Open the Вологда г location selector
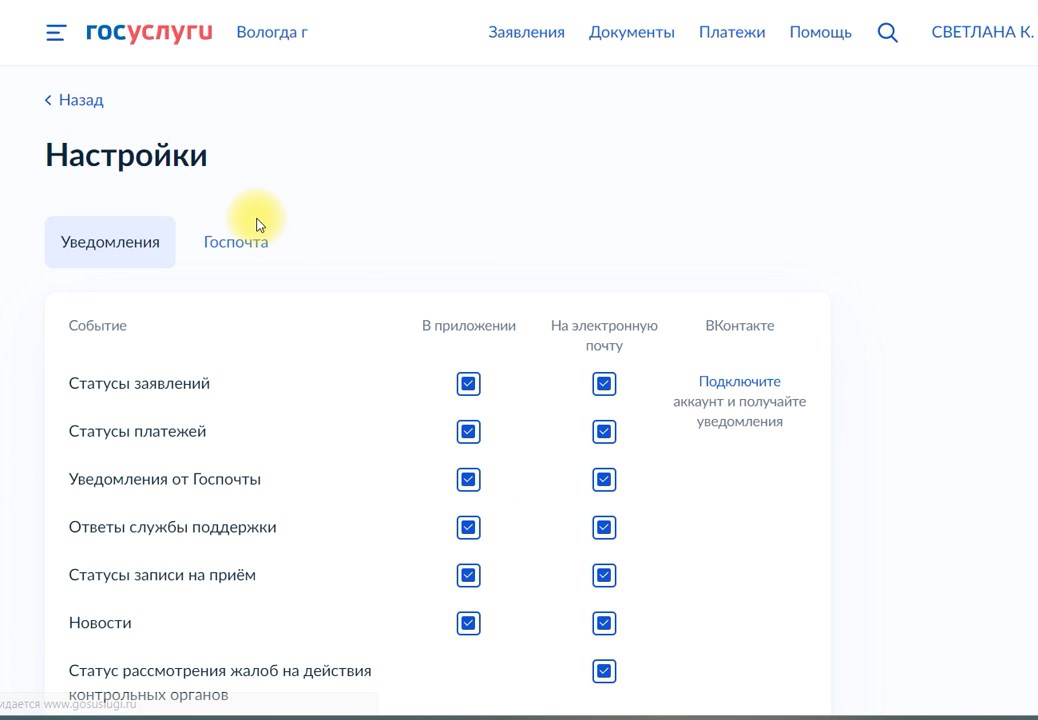This screenshot has height=720, width=1038. tap(272, 32)
